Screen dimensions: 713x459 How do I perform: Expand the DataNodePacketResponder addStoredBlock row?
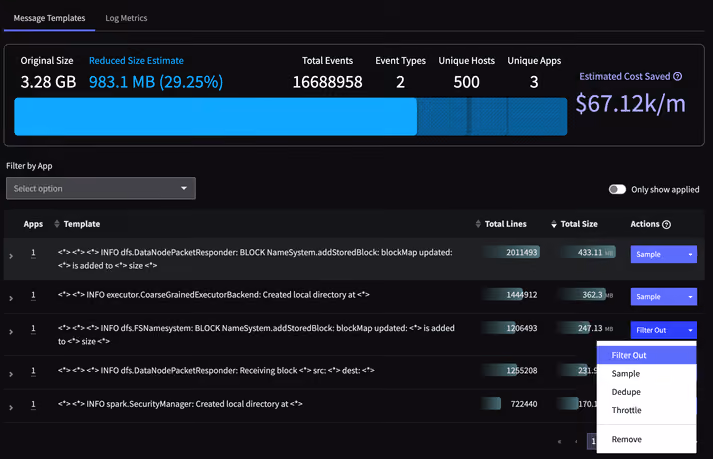pyautogui.click(x=11, y=257)
